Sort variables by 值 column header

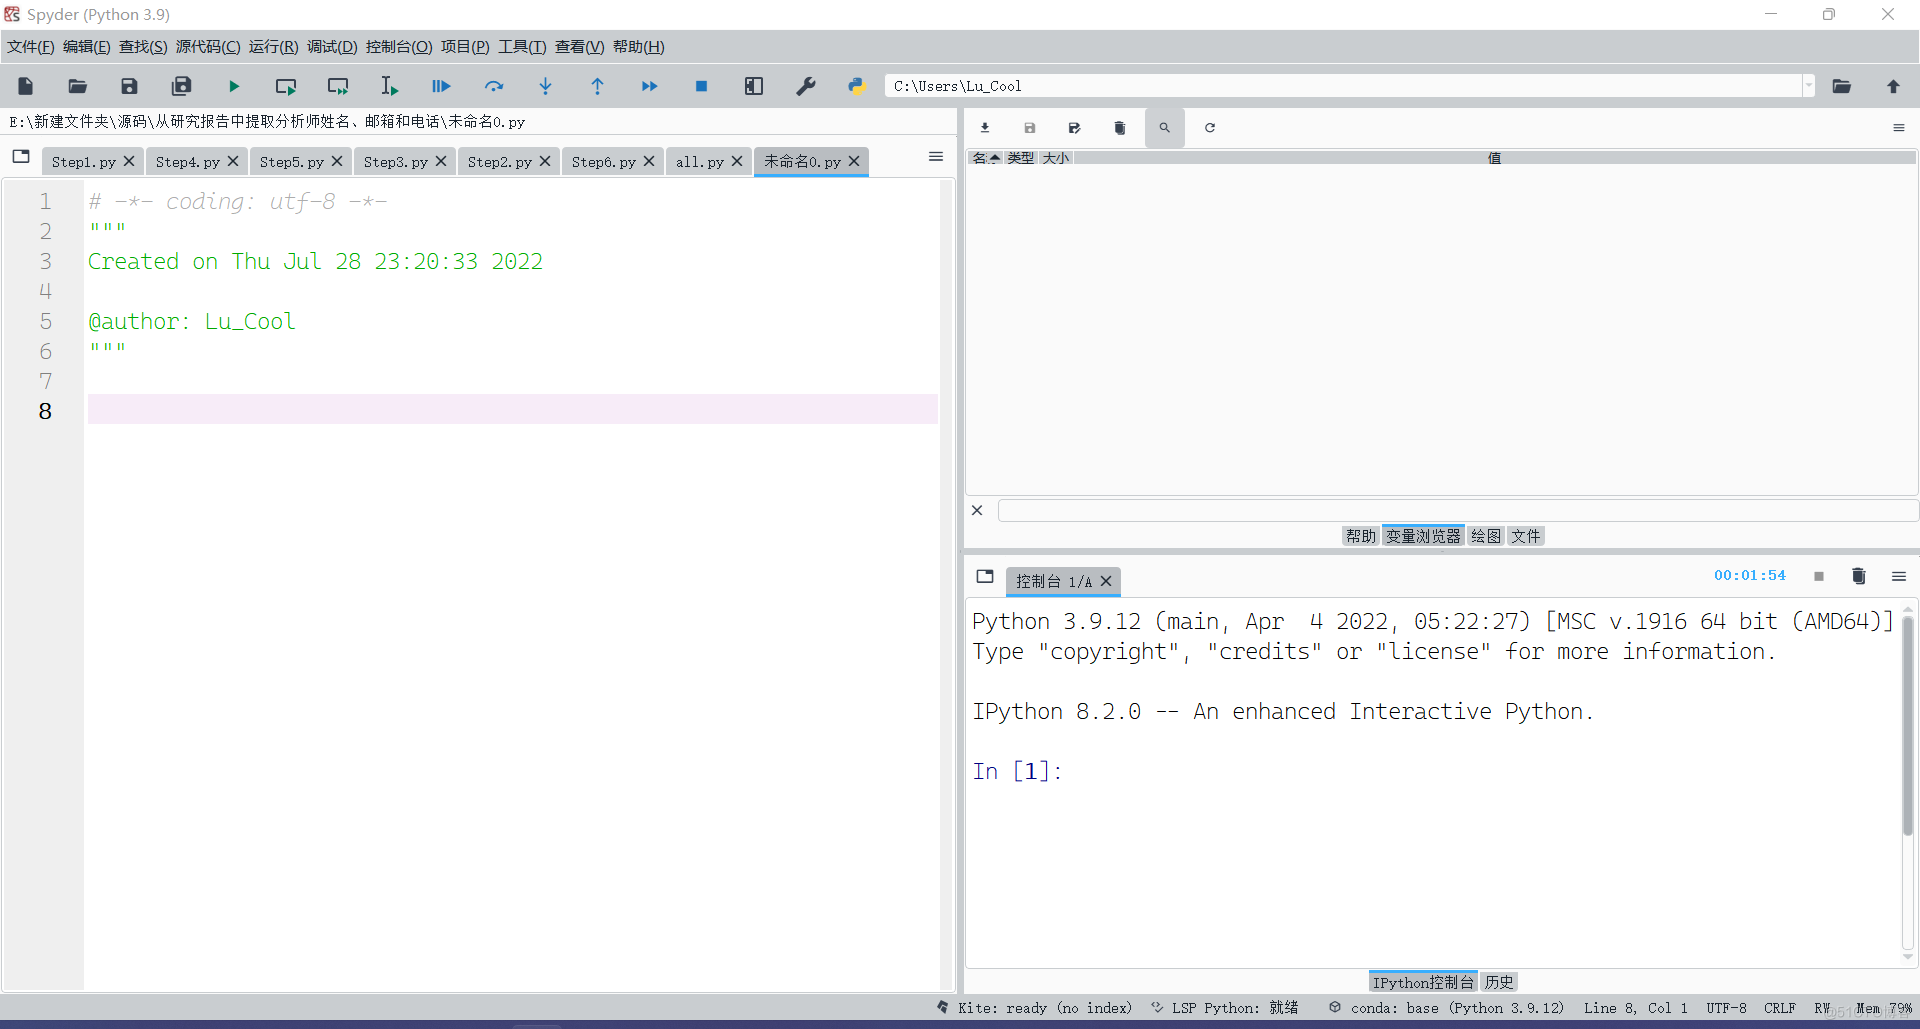(1494, 158)
